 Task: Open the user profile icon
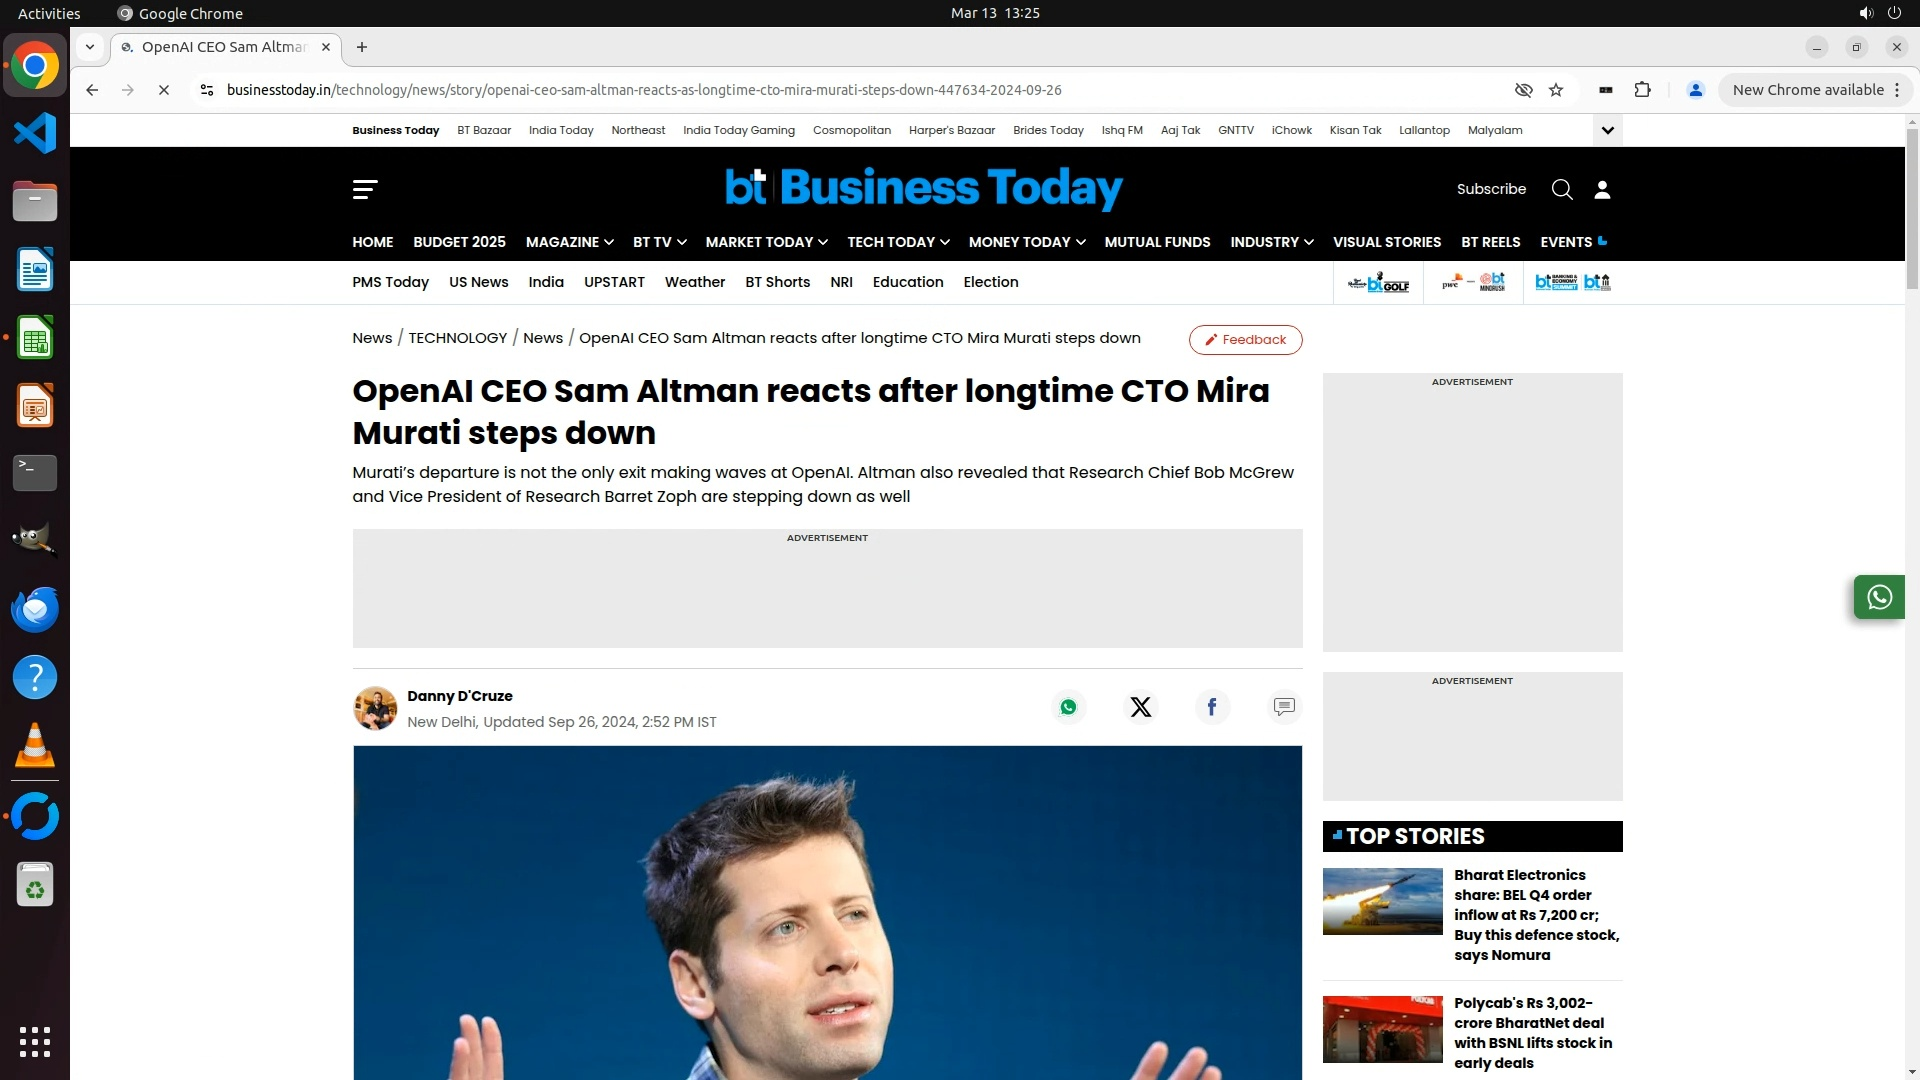pyautogui.click(x=1602, y=189)
